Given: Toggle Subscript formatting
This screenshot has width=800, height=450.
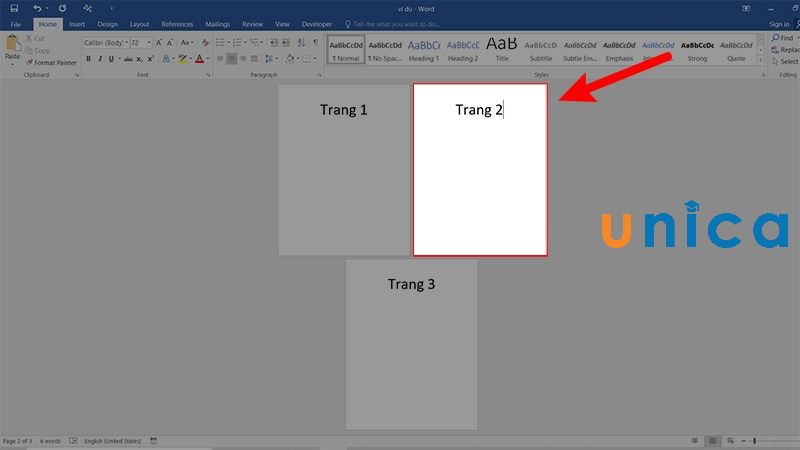Looking at the screenshot, I should [139, 59].
